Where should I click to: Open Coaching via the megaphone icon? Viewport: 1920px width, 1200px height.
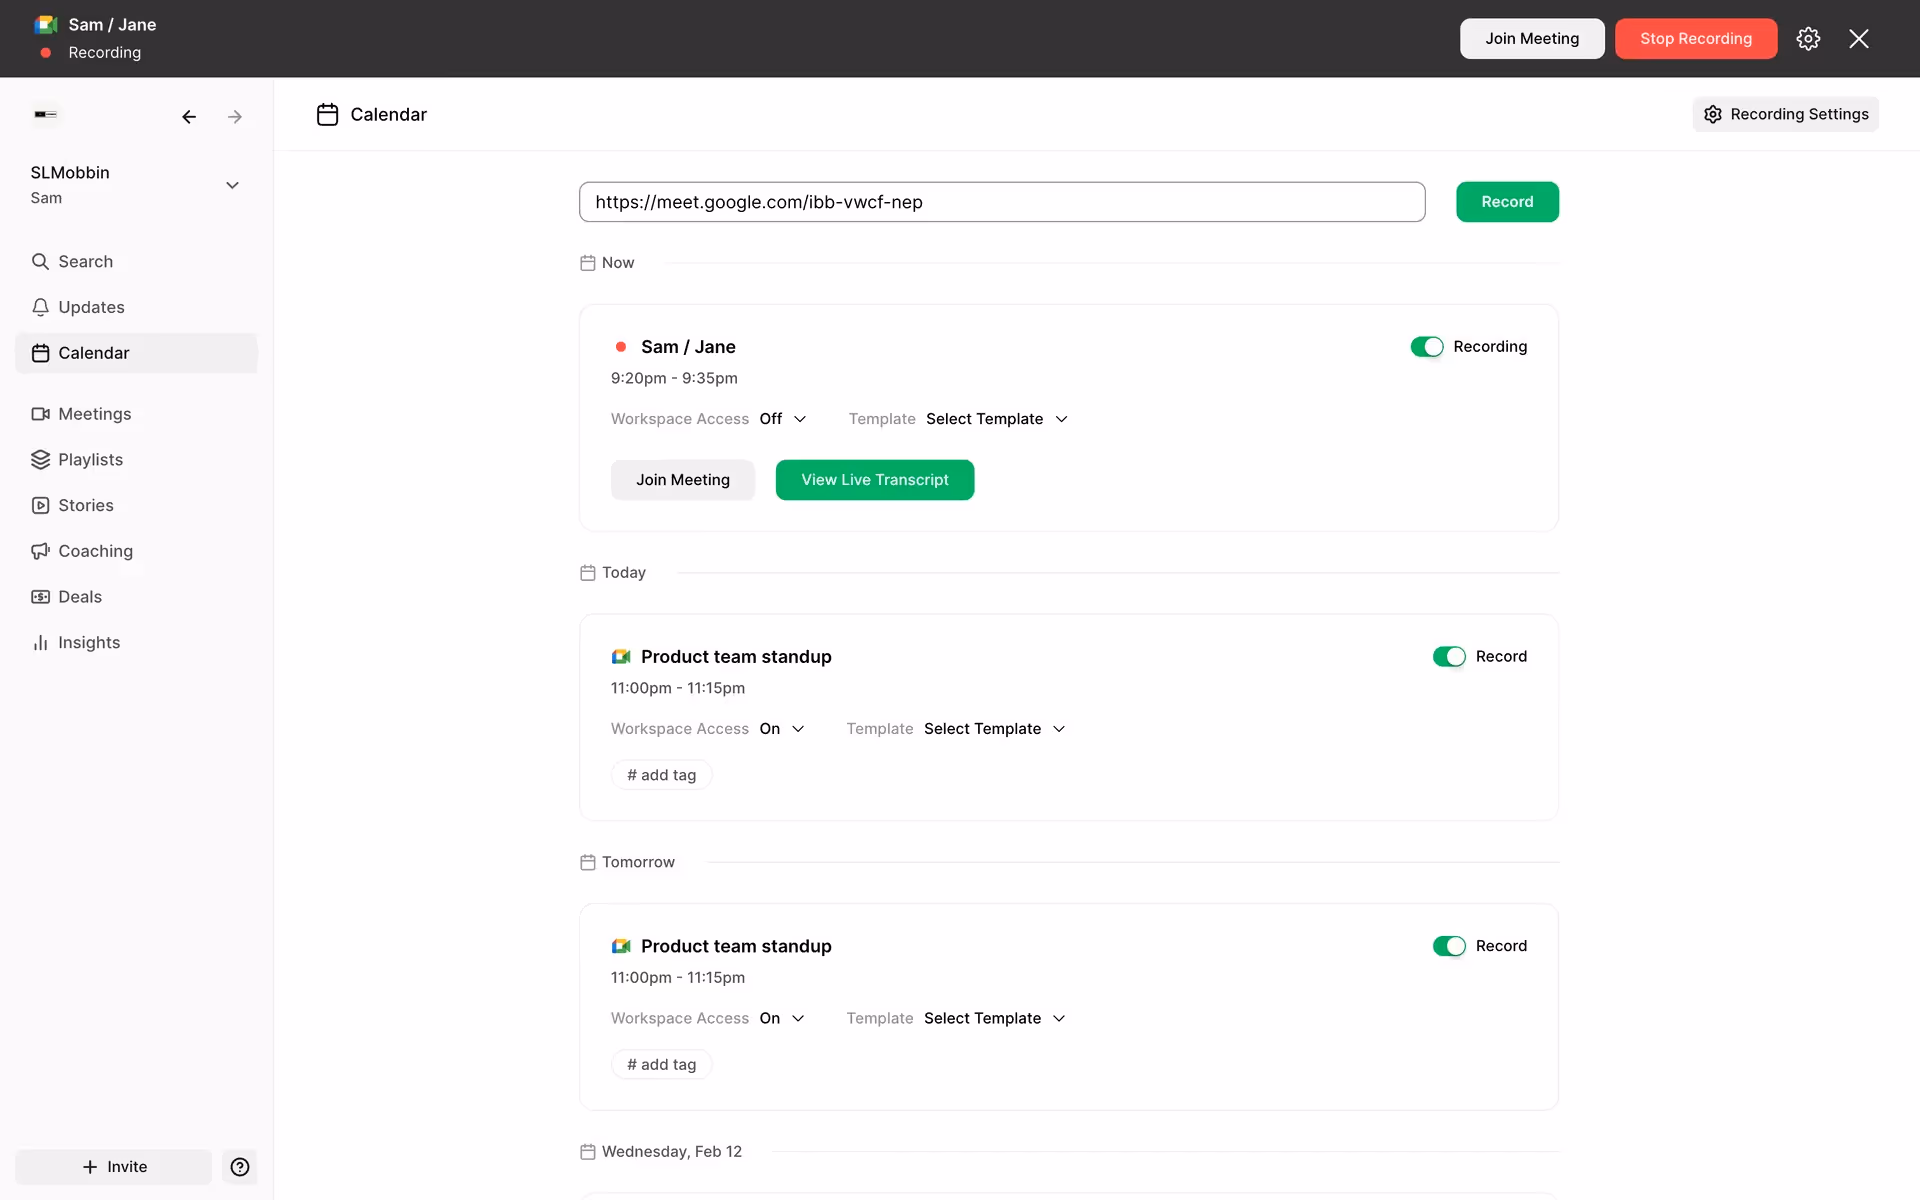[x=40, y=551]
